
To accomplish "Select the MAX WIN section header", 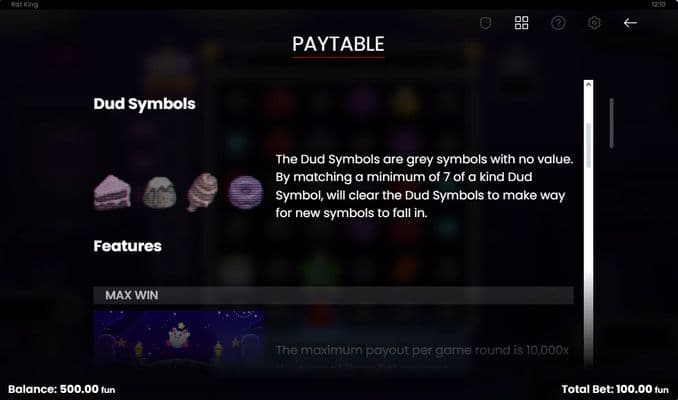I will tap(333, 295).
